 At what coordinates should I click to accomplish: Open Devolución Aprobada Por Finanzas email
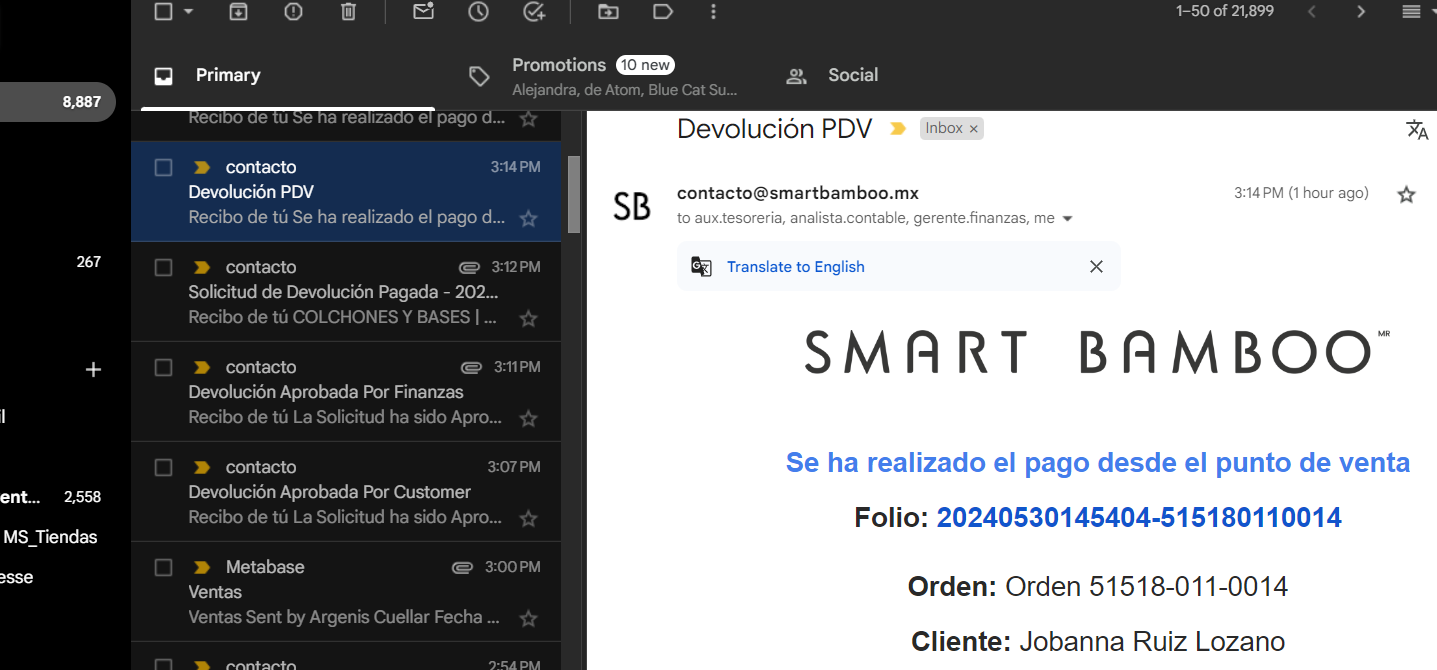pos(346,392)
